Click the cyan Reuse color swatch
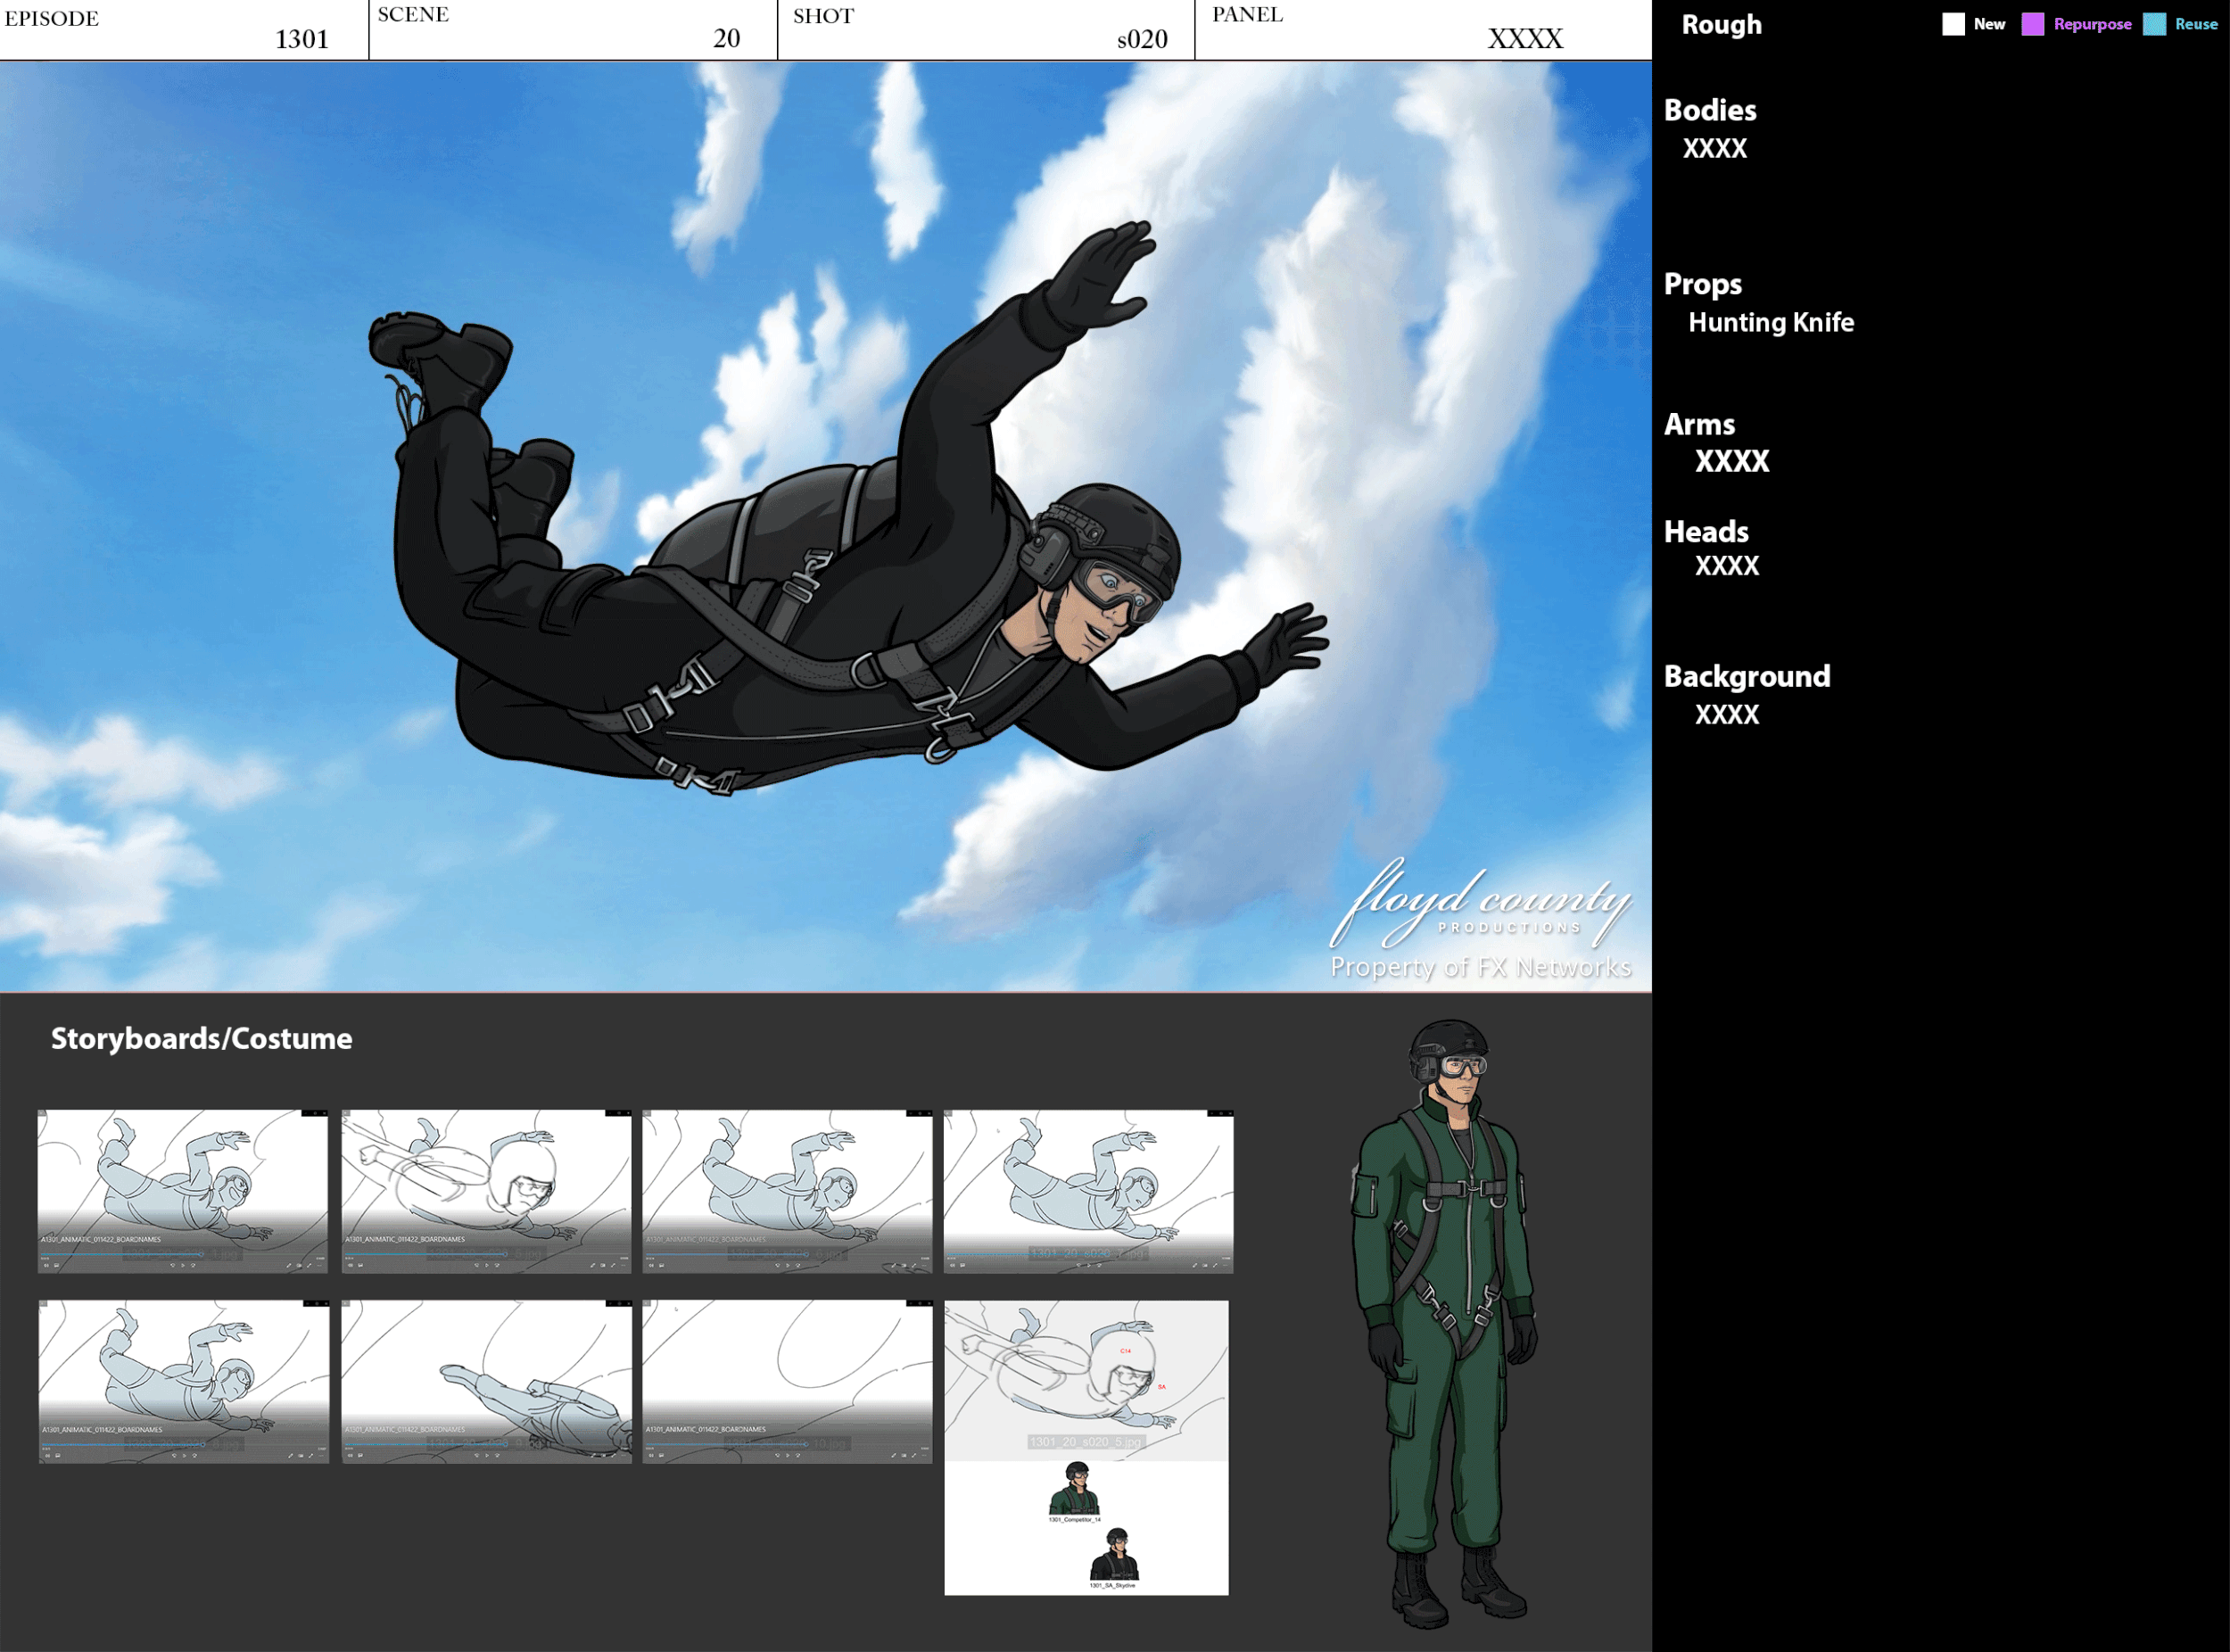Screen dimensions: 2230x1652 click(x=2155, y=24)
